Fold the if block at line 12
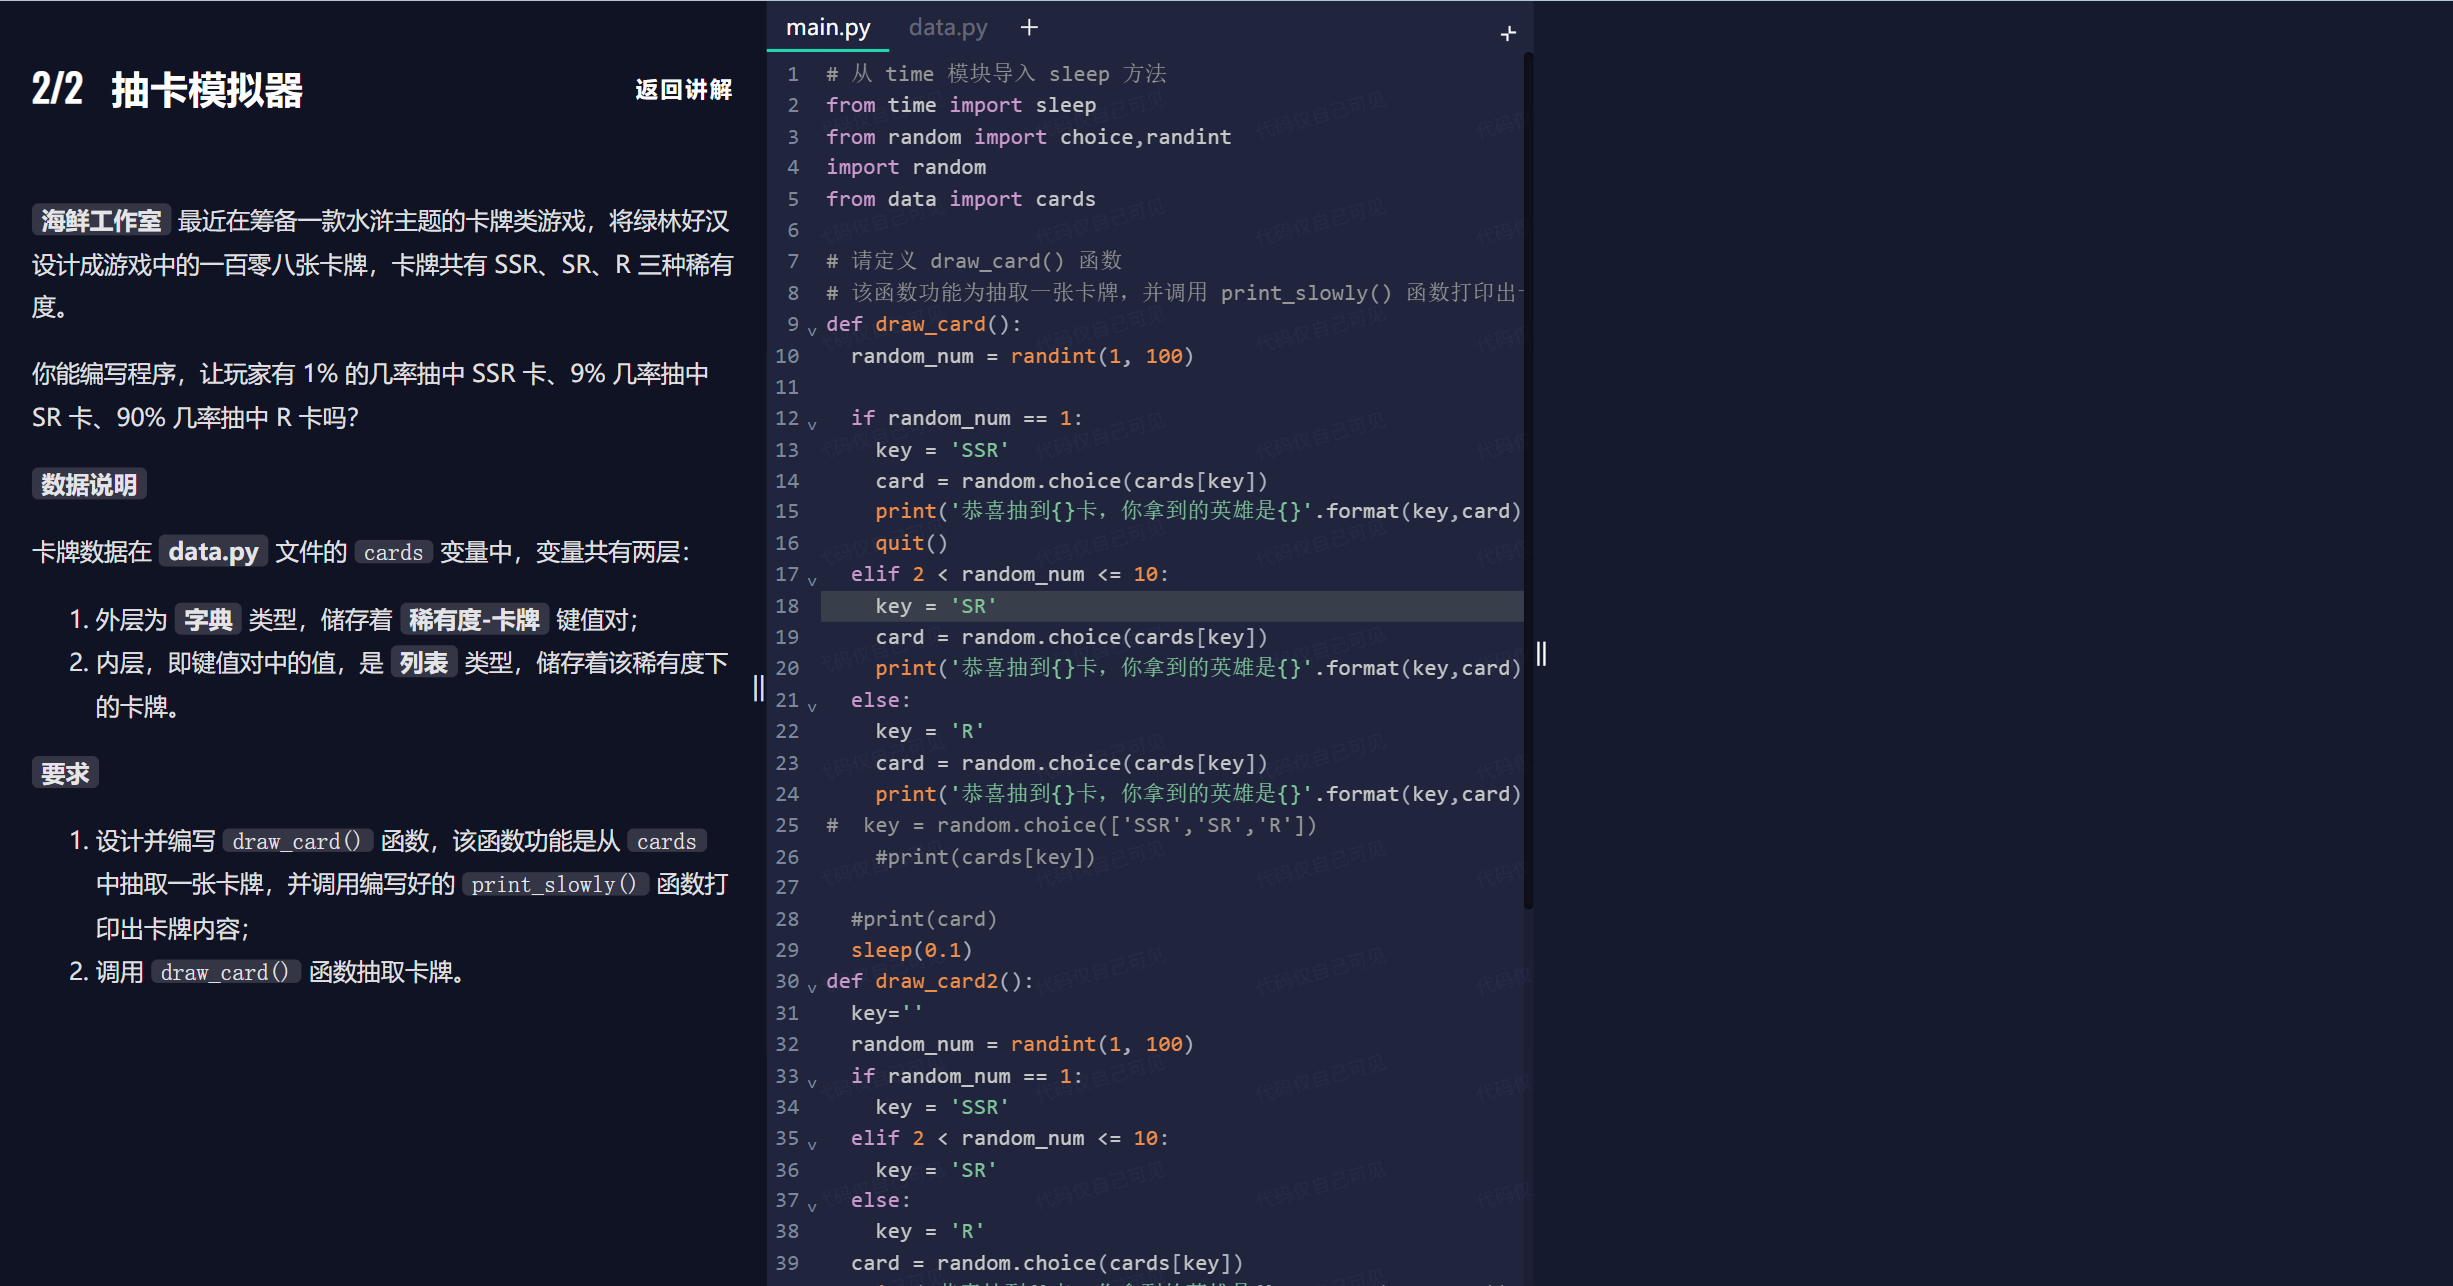The height and width of the screenshot is (1286, 2453). [812, 424]
